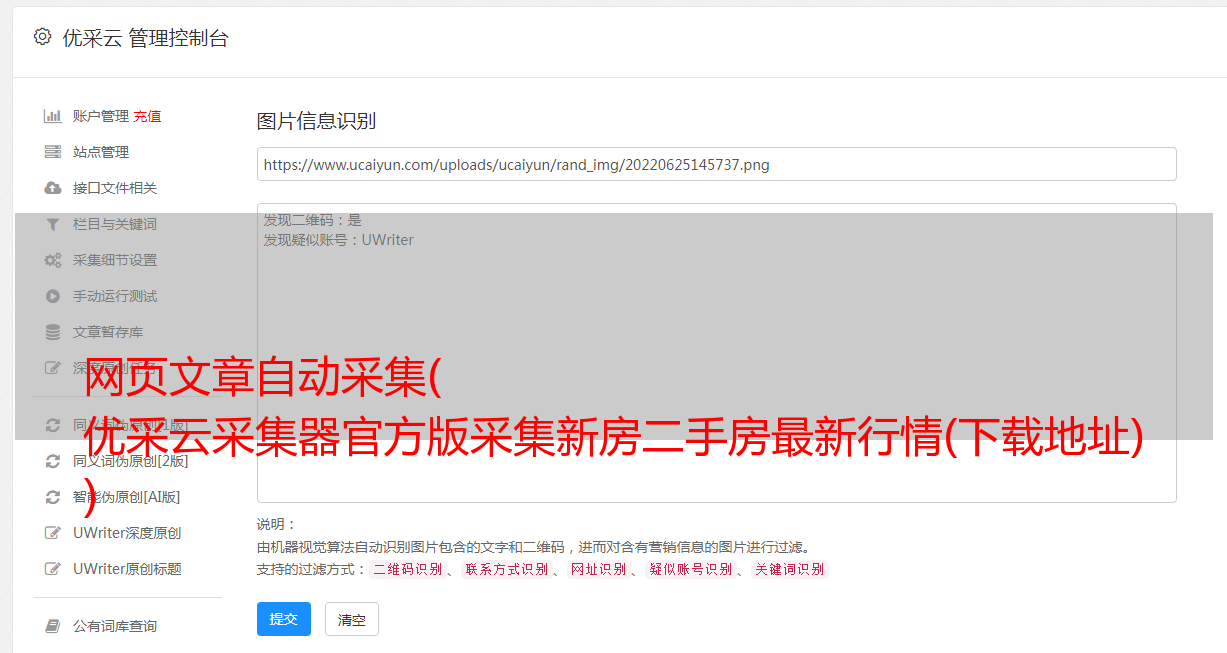Click the 联系方式识别 tag

pyautogui.click(x=506, y=569)
